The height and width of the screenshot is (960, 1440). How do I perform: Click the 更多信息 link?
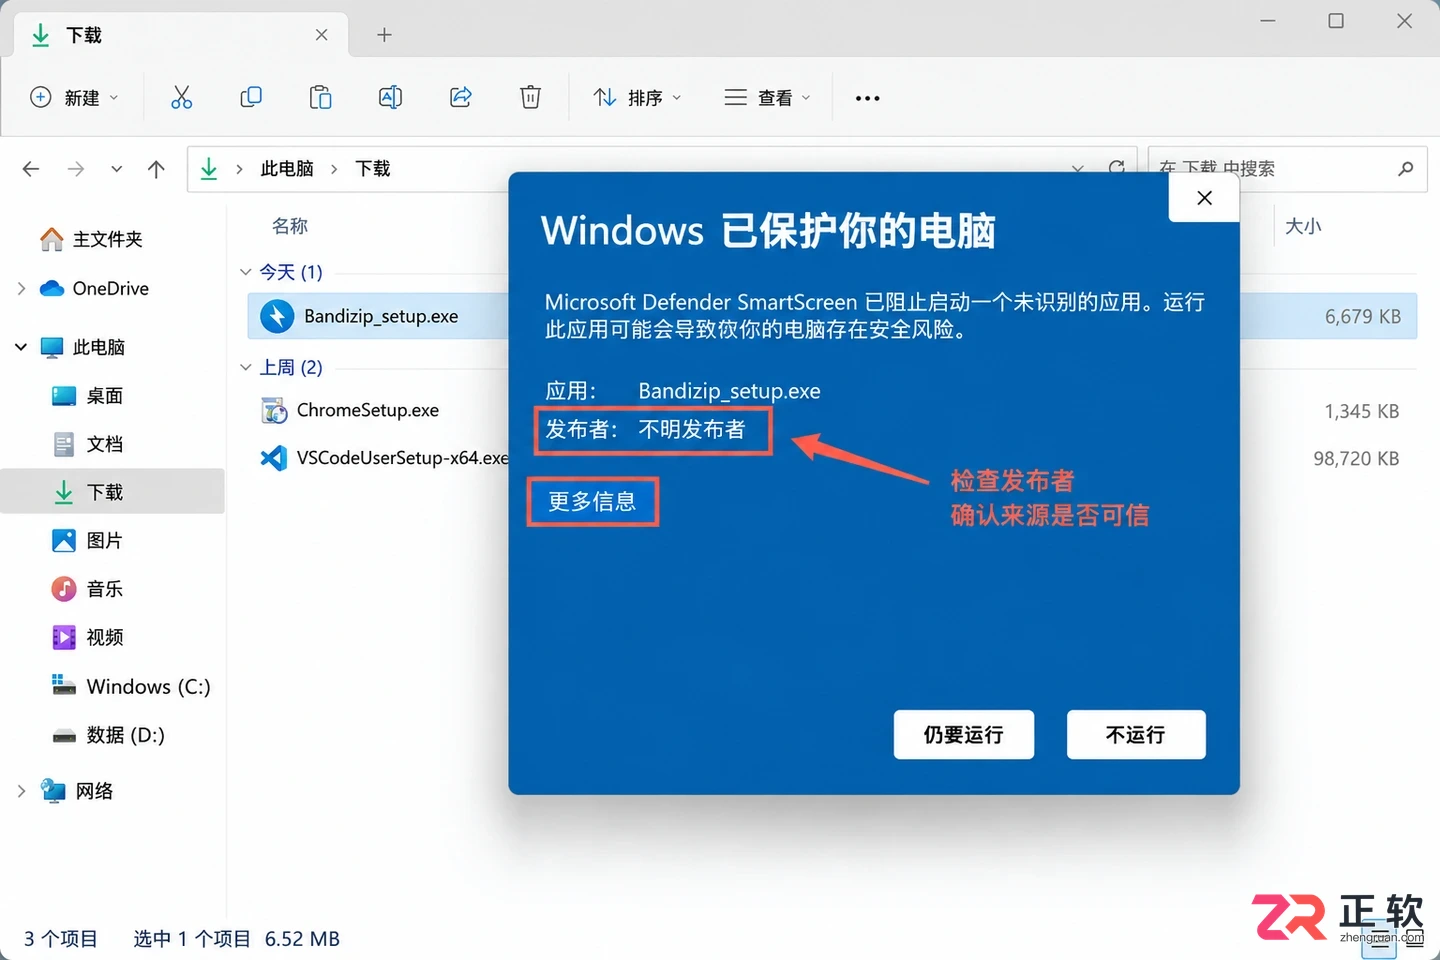pyautogui.click(x=592, y=502)
